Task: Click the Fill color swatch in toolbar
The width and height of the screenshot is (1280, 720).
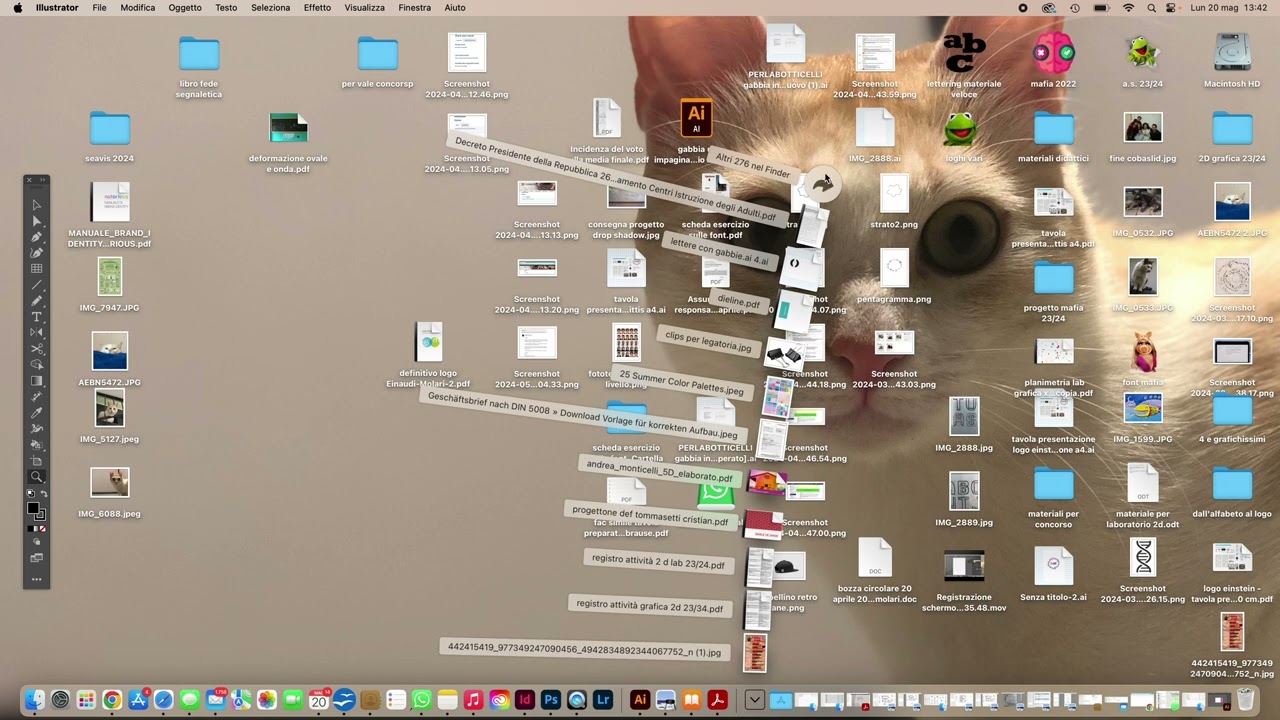Action: point(33,508)
